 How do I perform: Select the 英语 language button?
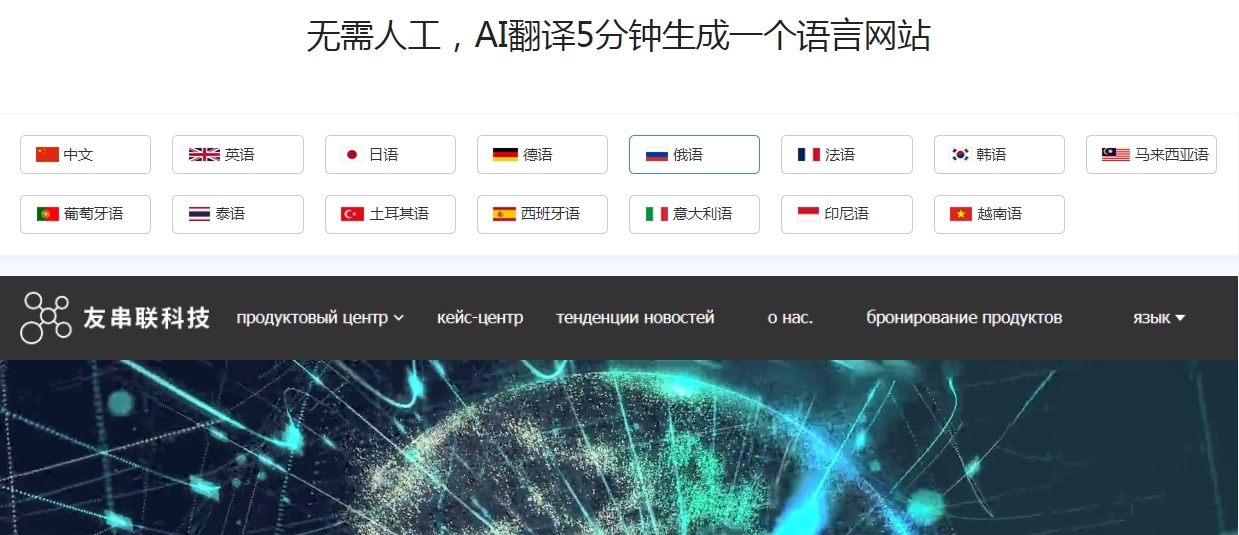click(238, 155)
